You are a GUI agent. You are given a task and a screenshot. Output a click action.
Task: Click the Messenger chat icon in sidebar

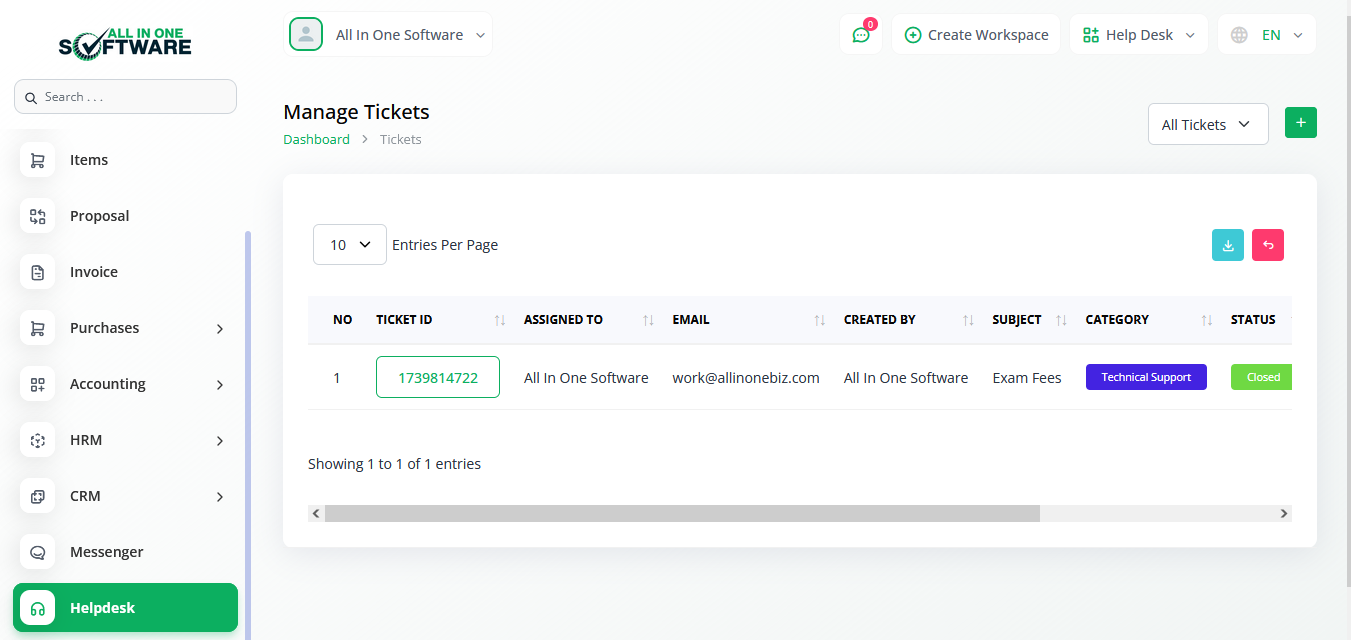(x=38, y=552)
